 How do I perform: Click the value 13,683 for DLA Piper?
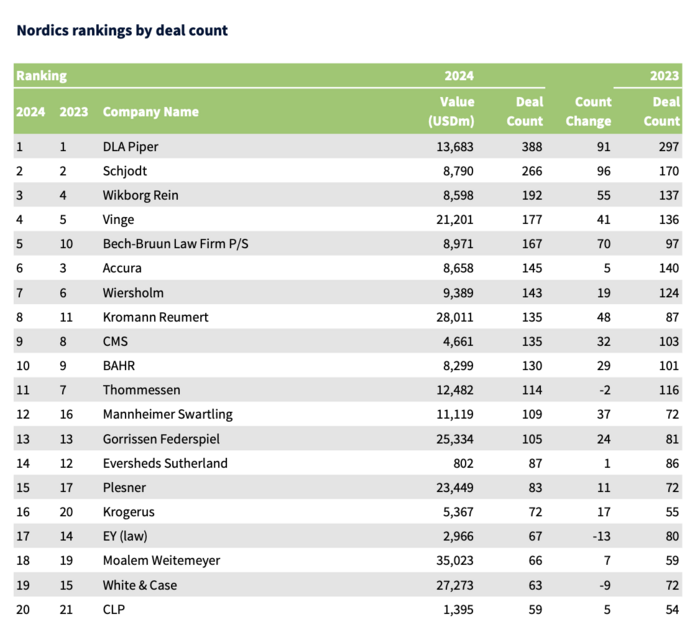(x=455, y=147)
